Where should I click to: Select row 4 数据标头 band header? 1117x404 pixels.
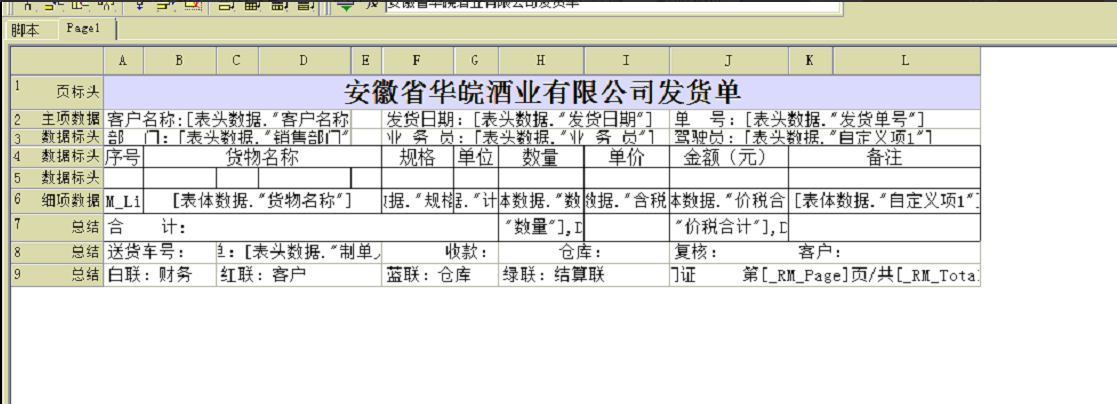point(57,157)
